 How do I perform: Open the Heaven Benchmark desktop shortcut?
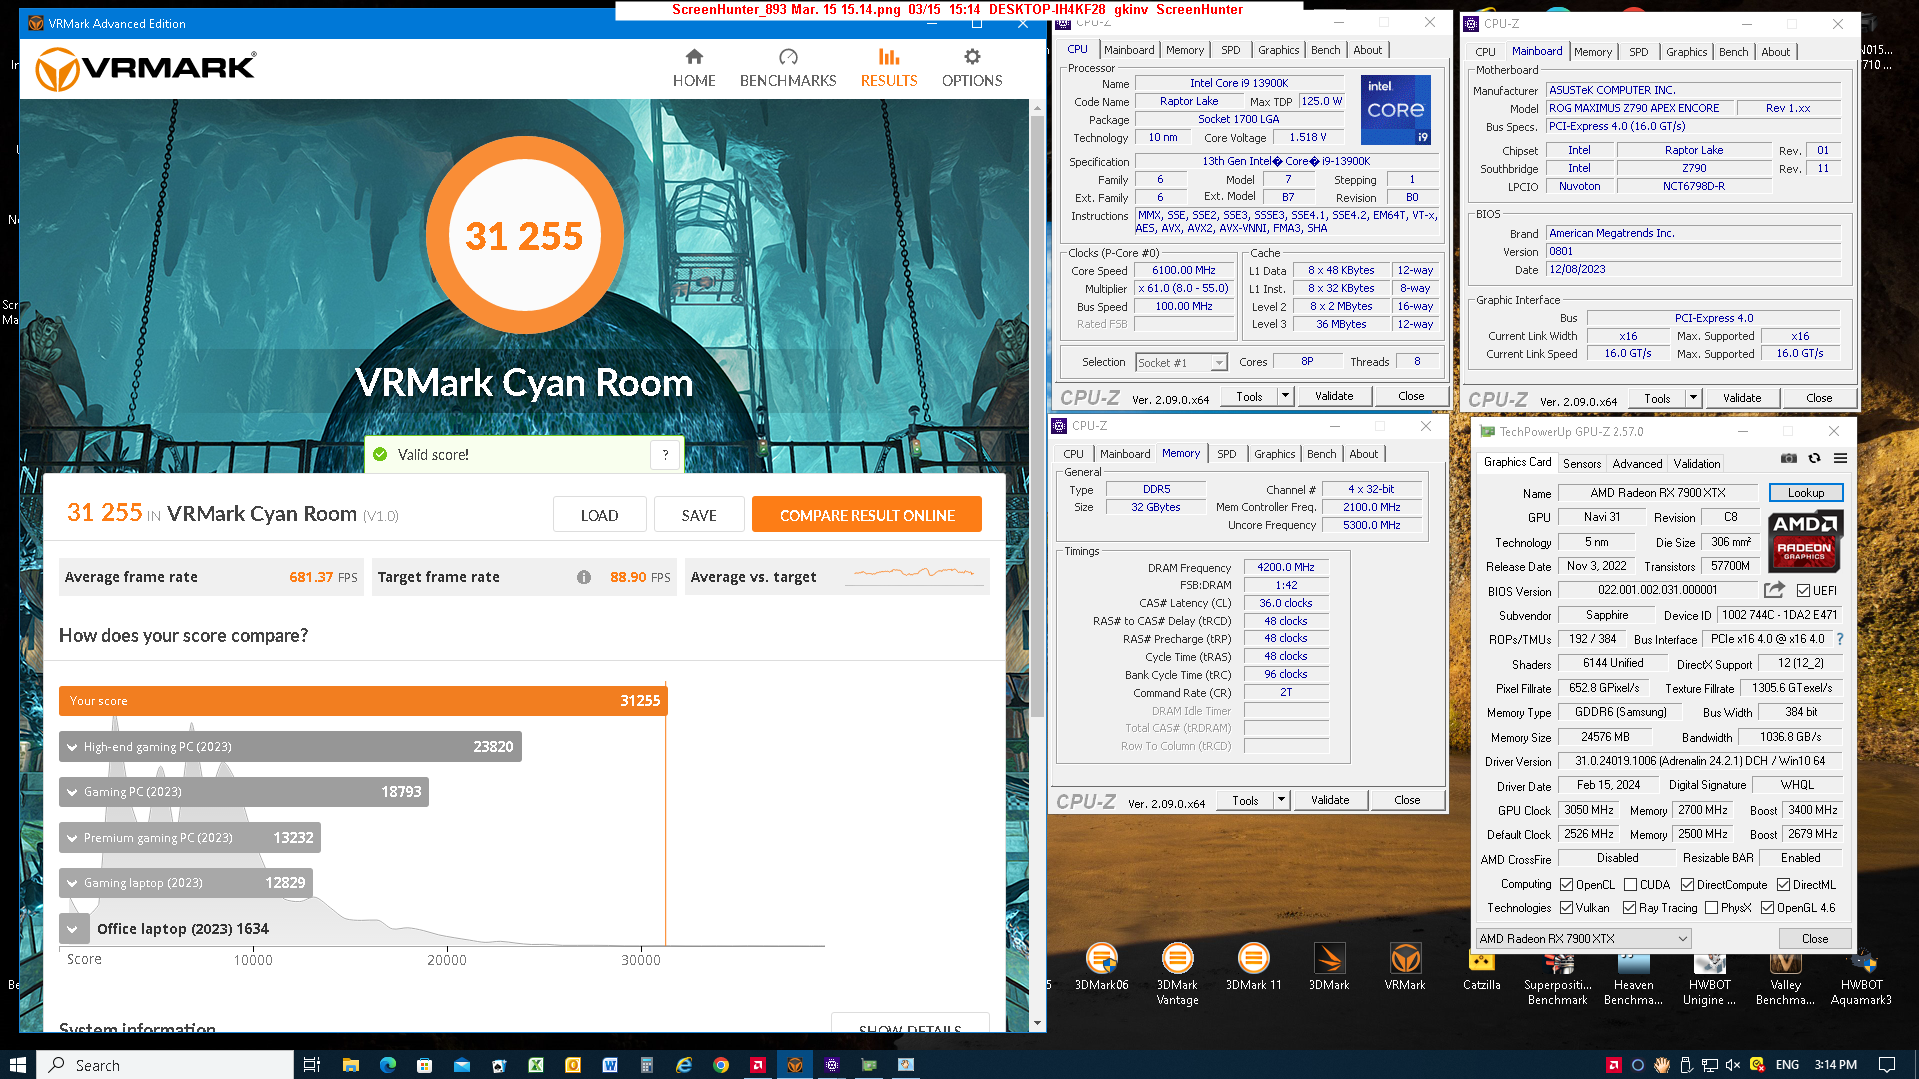1633,979
